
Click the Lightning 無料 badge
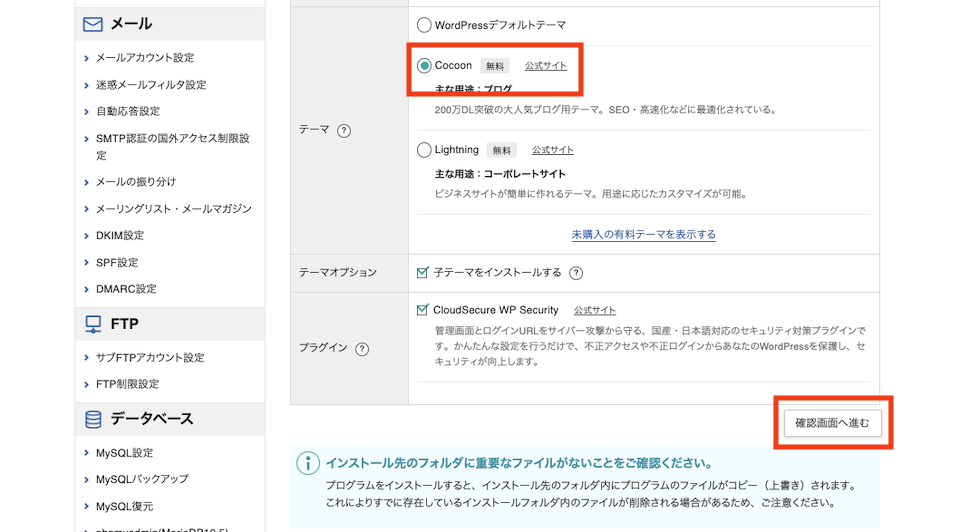pyautogui.click(x=501, y=151)
